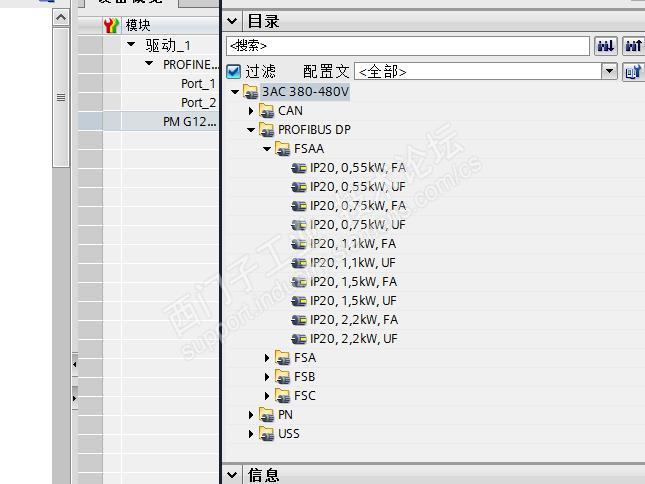This screenshot has height=484, width=645.
Task: Select the text IP20, 0,75kW, UF
Action: [x=357, y=225]
